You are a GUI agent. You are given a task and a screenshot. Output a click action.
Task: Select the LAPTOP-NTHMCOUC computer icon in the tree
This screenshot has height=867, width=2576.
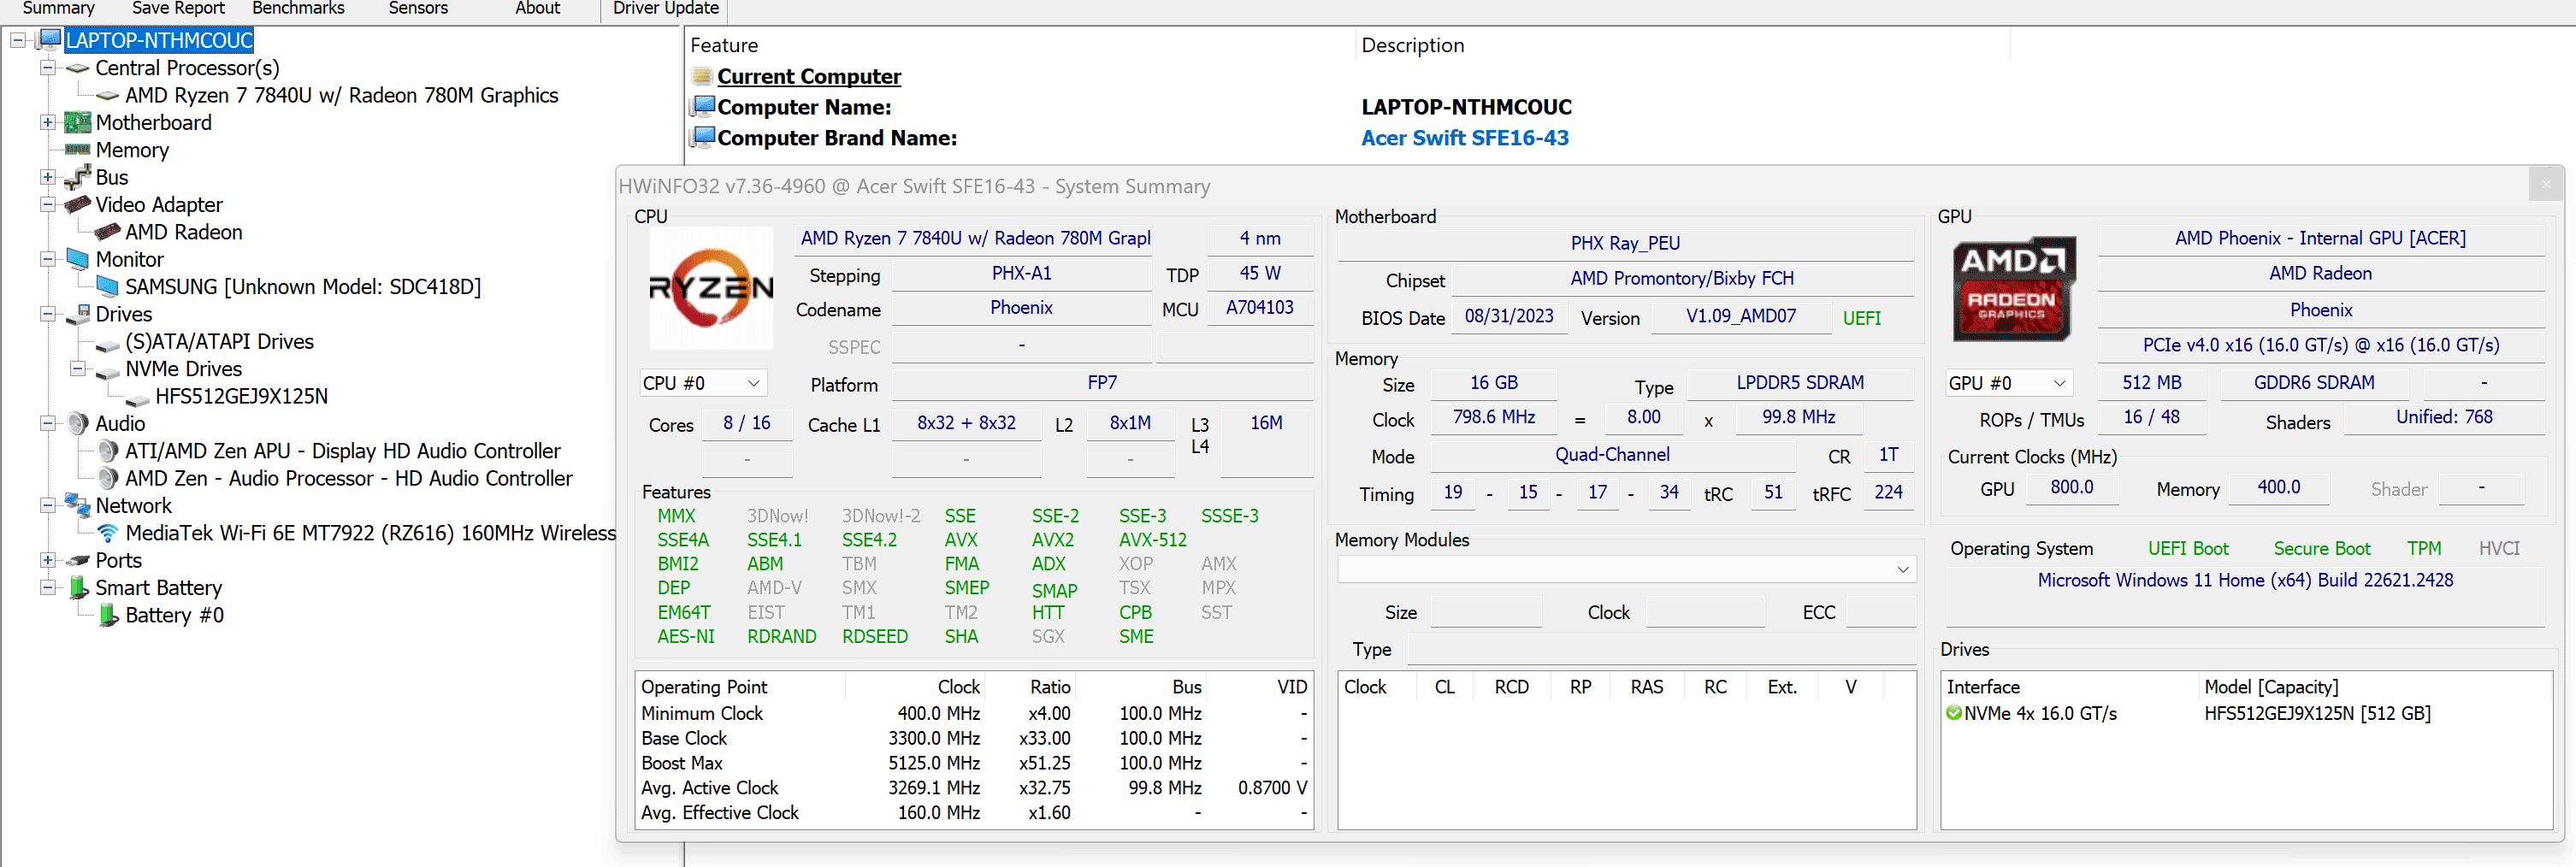coord(49,40)
